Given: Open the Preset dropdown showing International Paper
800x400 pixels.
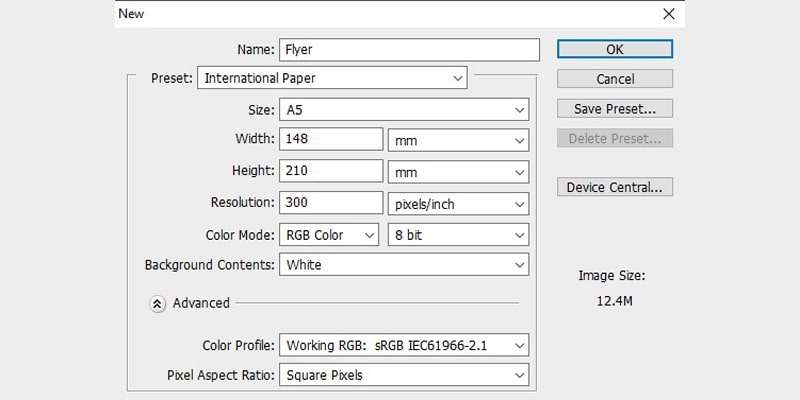Looking at the screenshot, I should 332,78.
